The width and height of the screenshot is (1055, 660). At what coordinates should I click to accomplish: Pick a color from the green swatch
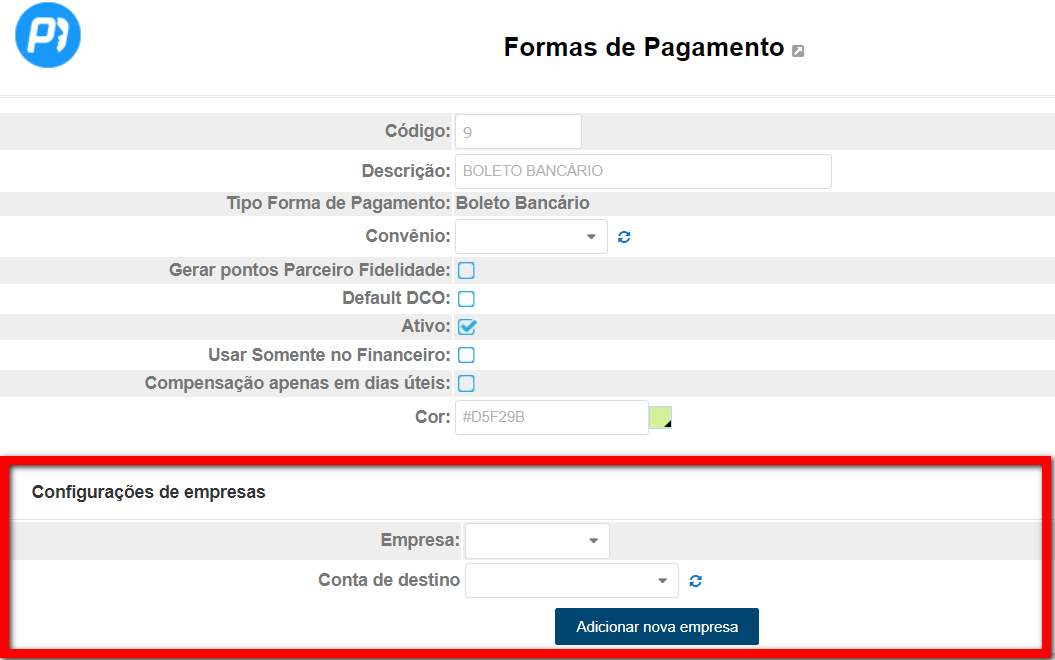click(x=660, y=417)
